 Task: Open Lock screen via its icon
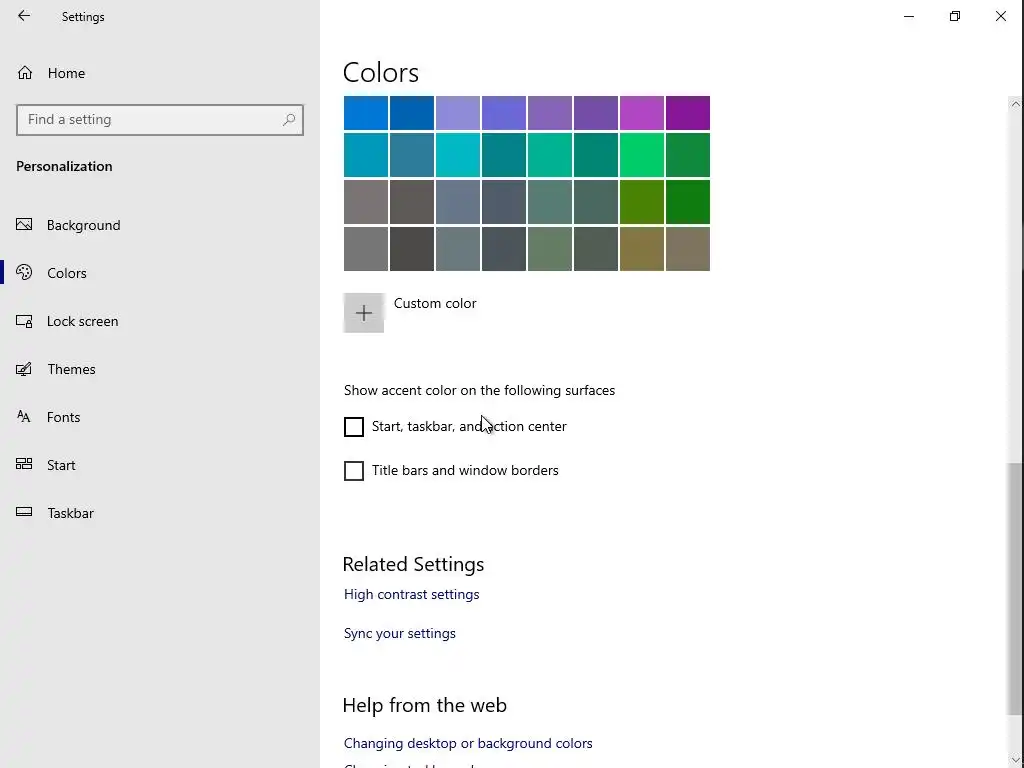[25, 321]
